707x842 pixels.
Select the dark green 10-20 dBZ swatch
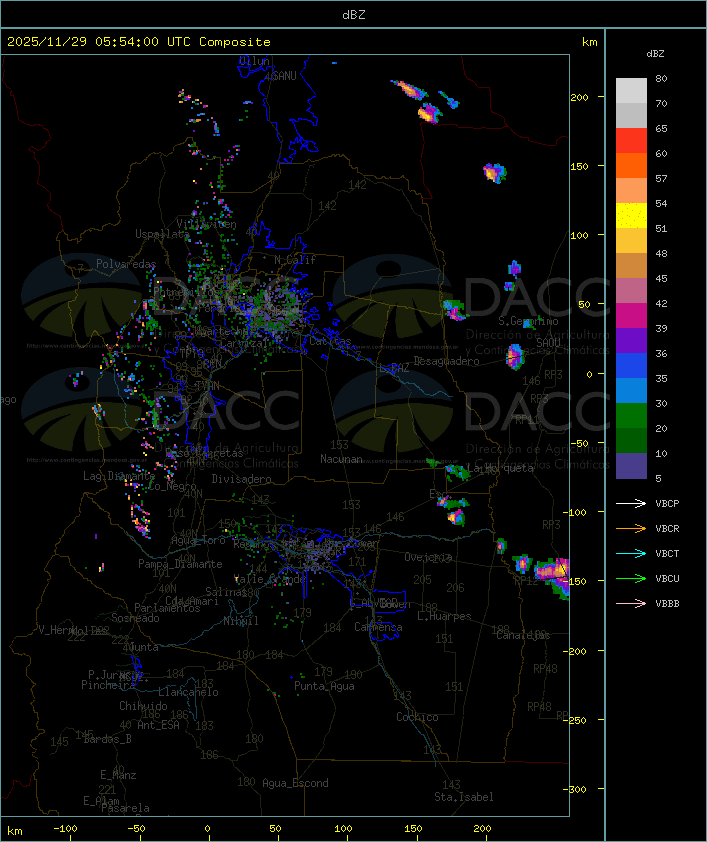point(631,441)
